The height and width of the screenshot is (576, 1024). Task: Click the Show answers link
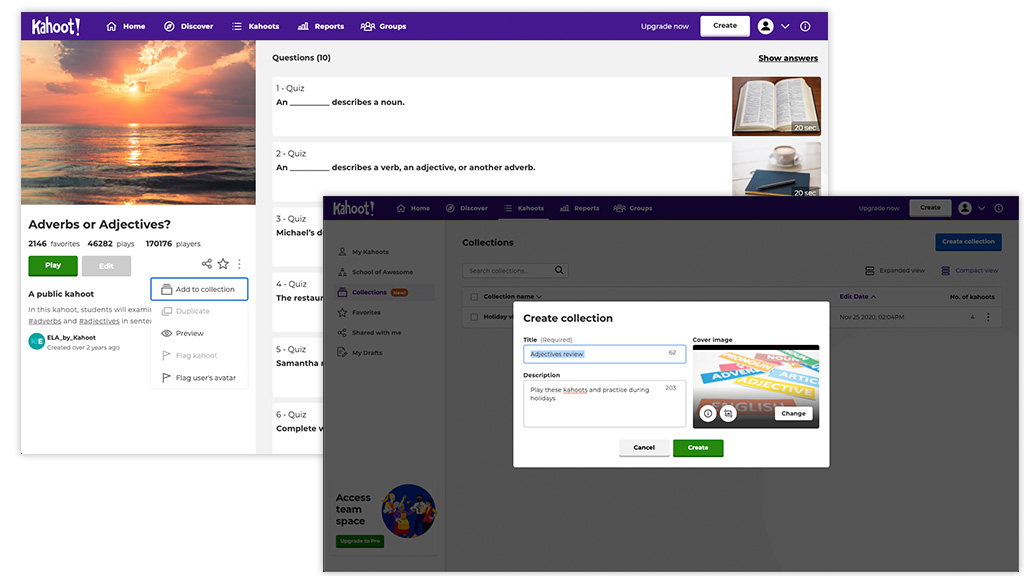[x=788, y=58]
